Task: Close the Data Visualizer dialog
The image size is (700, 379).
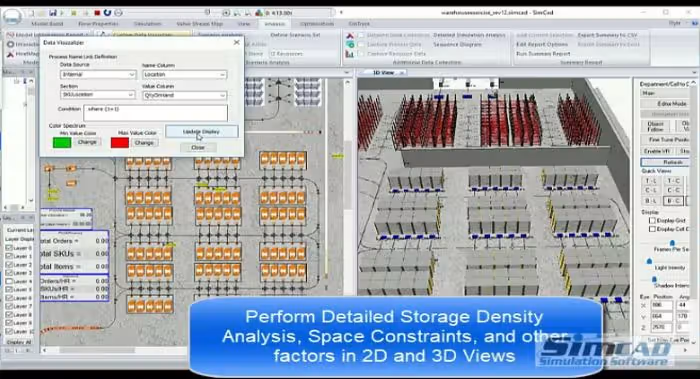Action: tap(237, 42)
